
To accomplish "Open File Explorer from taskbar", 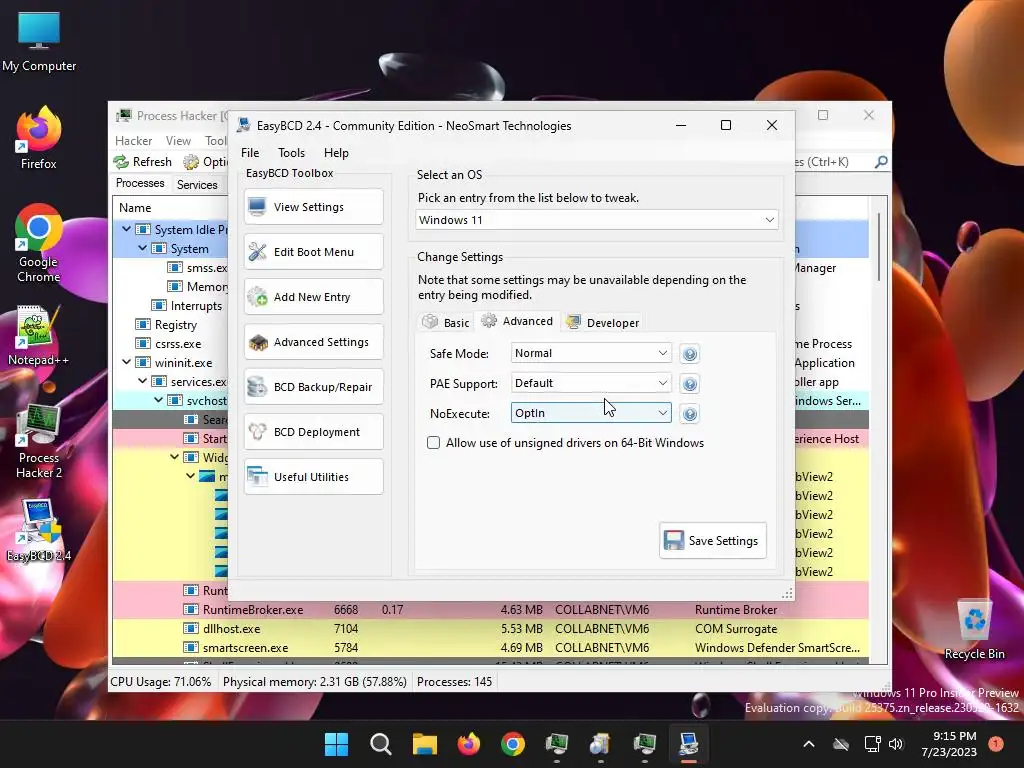I will pyautogui.click(x=424, y=744).
